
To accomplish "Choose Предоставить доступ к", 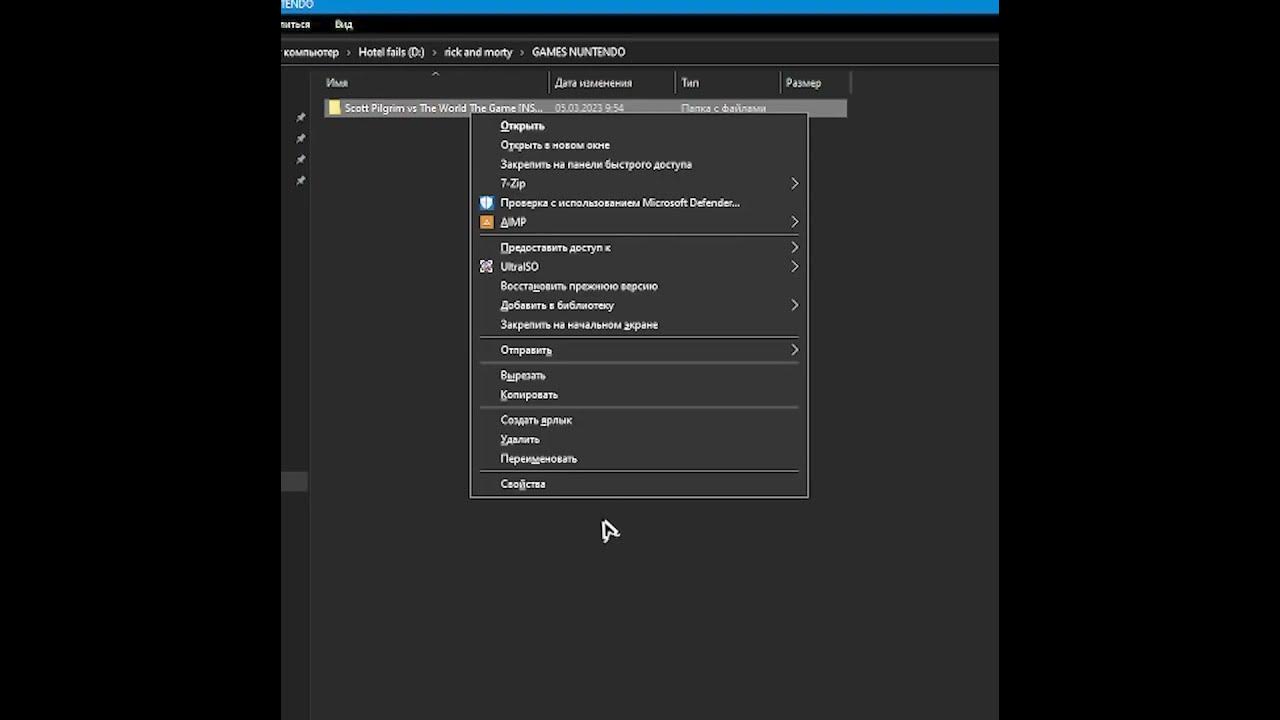I will pos(555,247).
